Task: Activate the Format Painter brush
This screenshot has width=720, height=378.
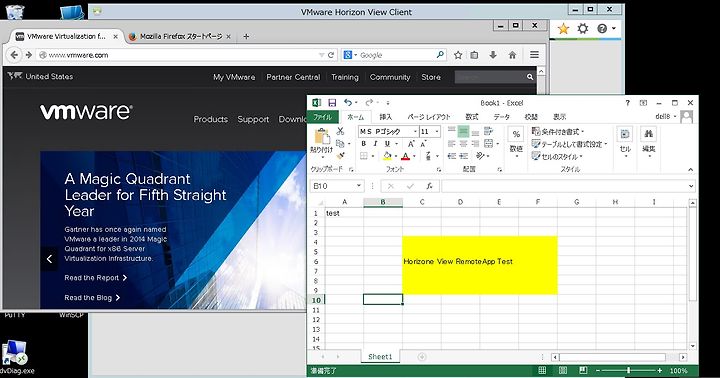Action: [x=340, y=156]
